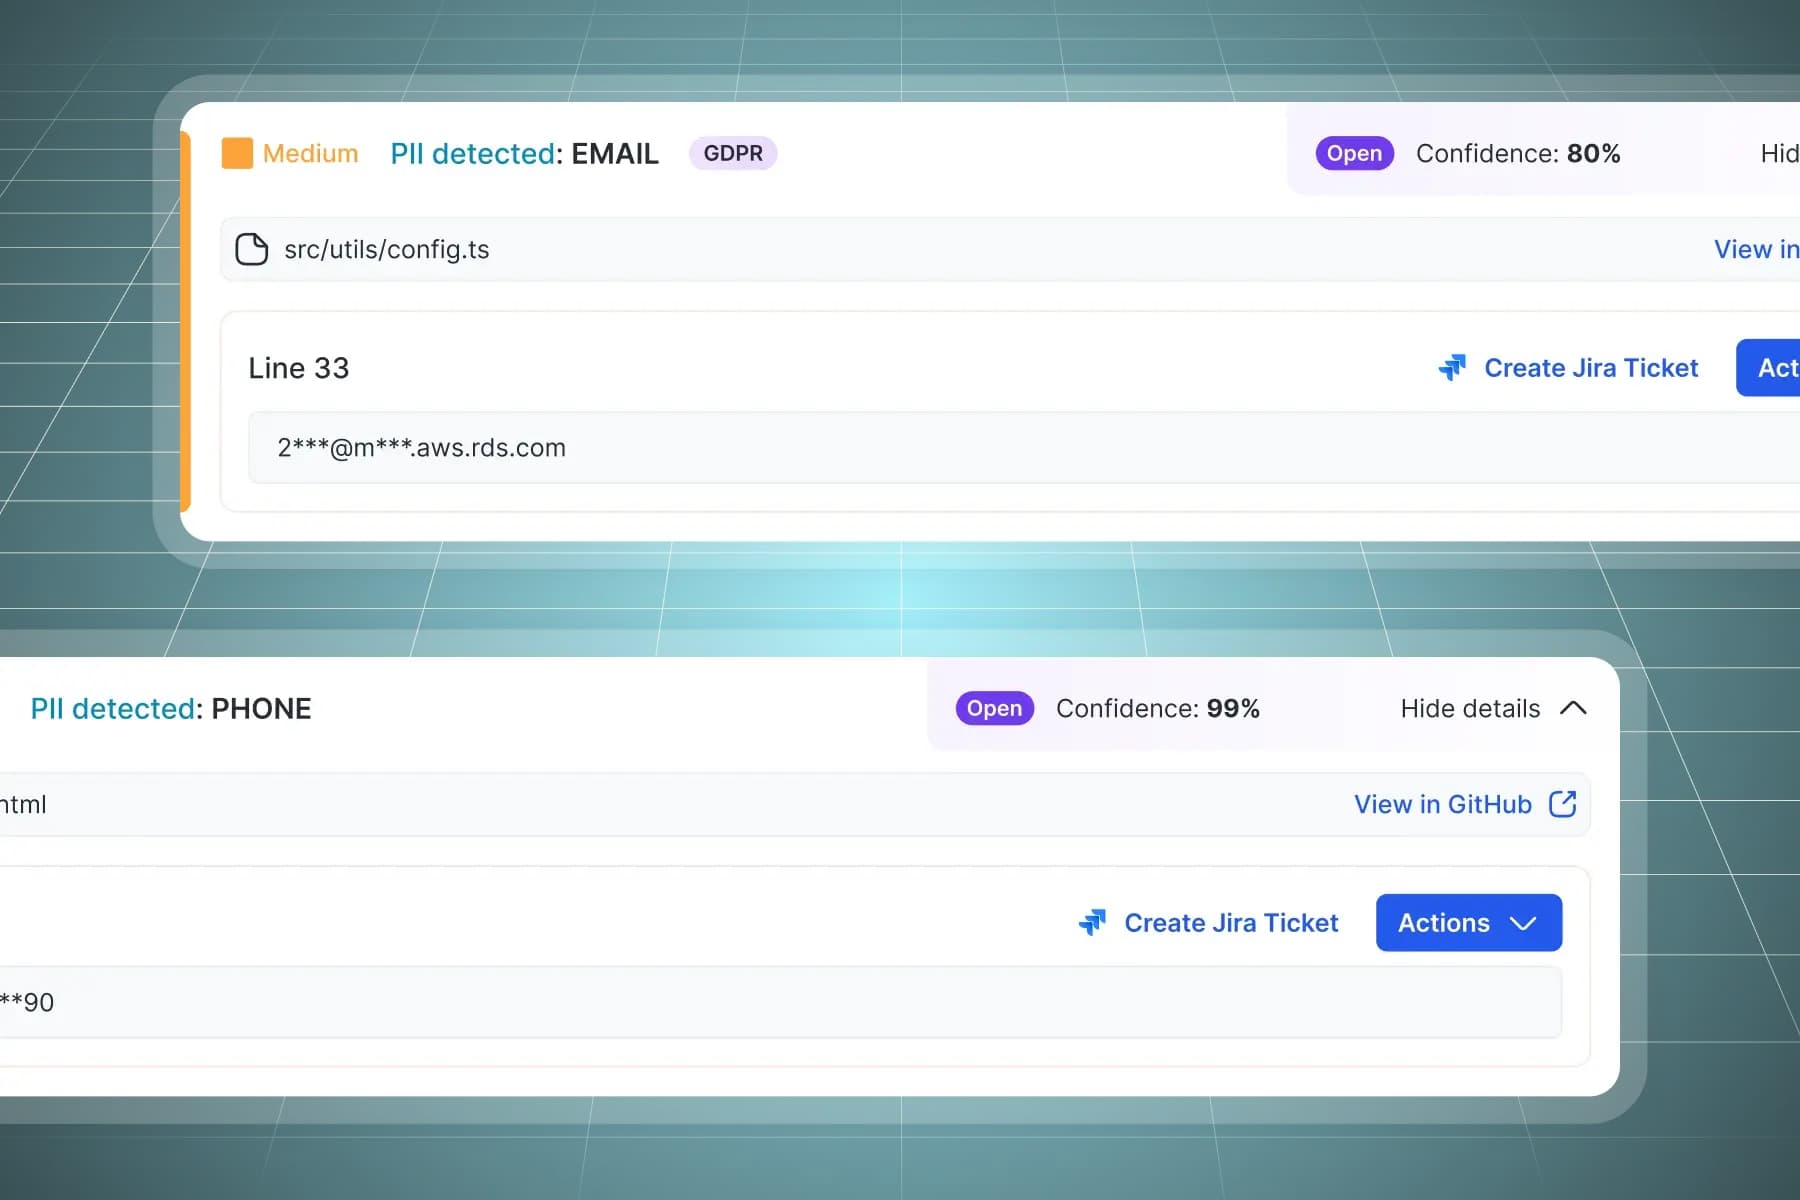Click the orange Medium severity square icon
The height and width of the screenshot is (1200, 1800).
pyautogui.click(x=237, y=153)
